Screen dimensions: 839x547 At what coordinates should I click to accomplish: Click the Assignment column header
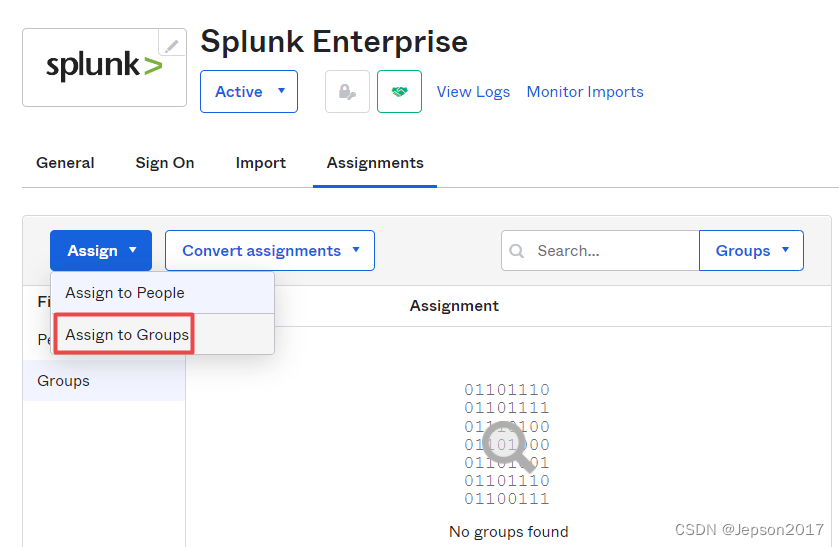454,306
